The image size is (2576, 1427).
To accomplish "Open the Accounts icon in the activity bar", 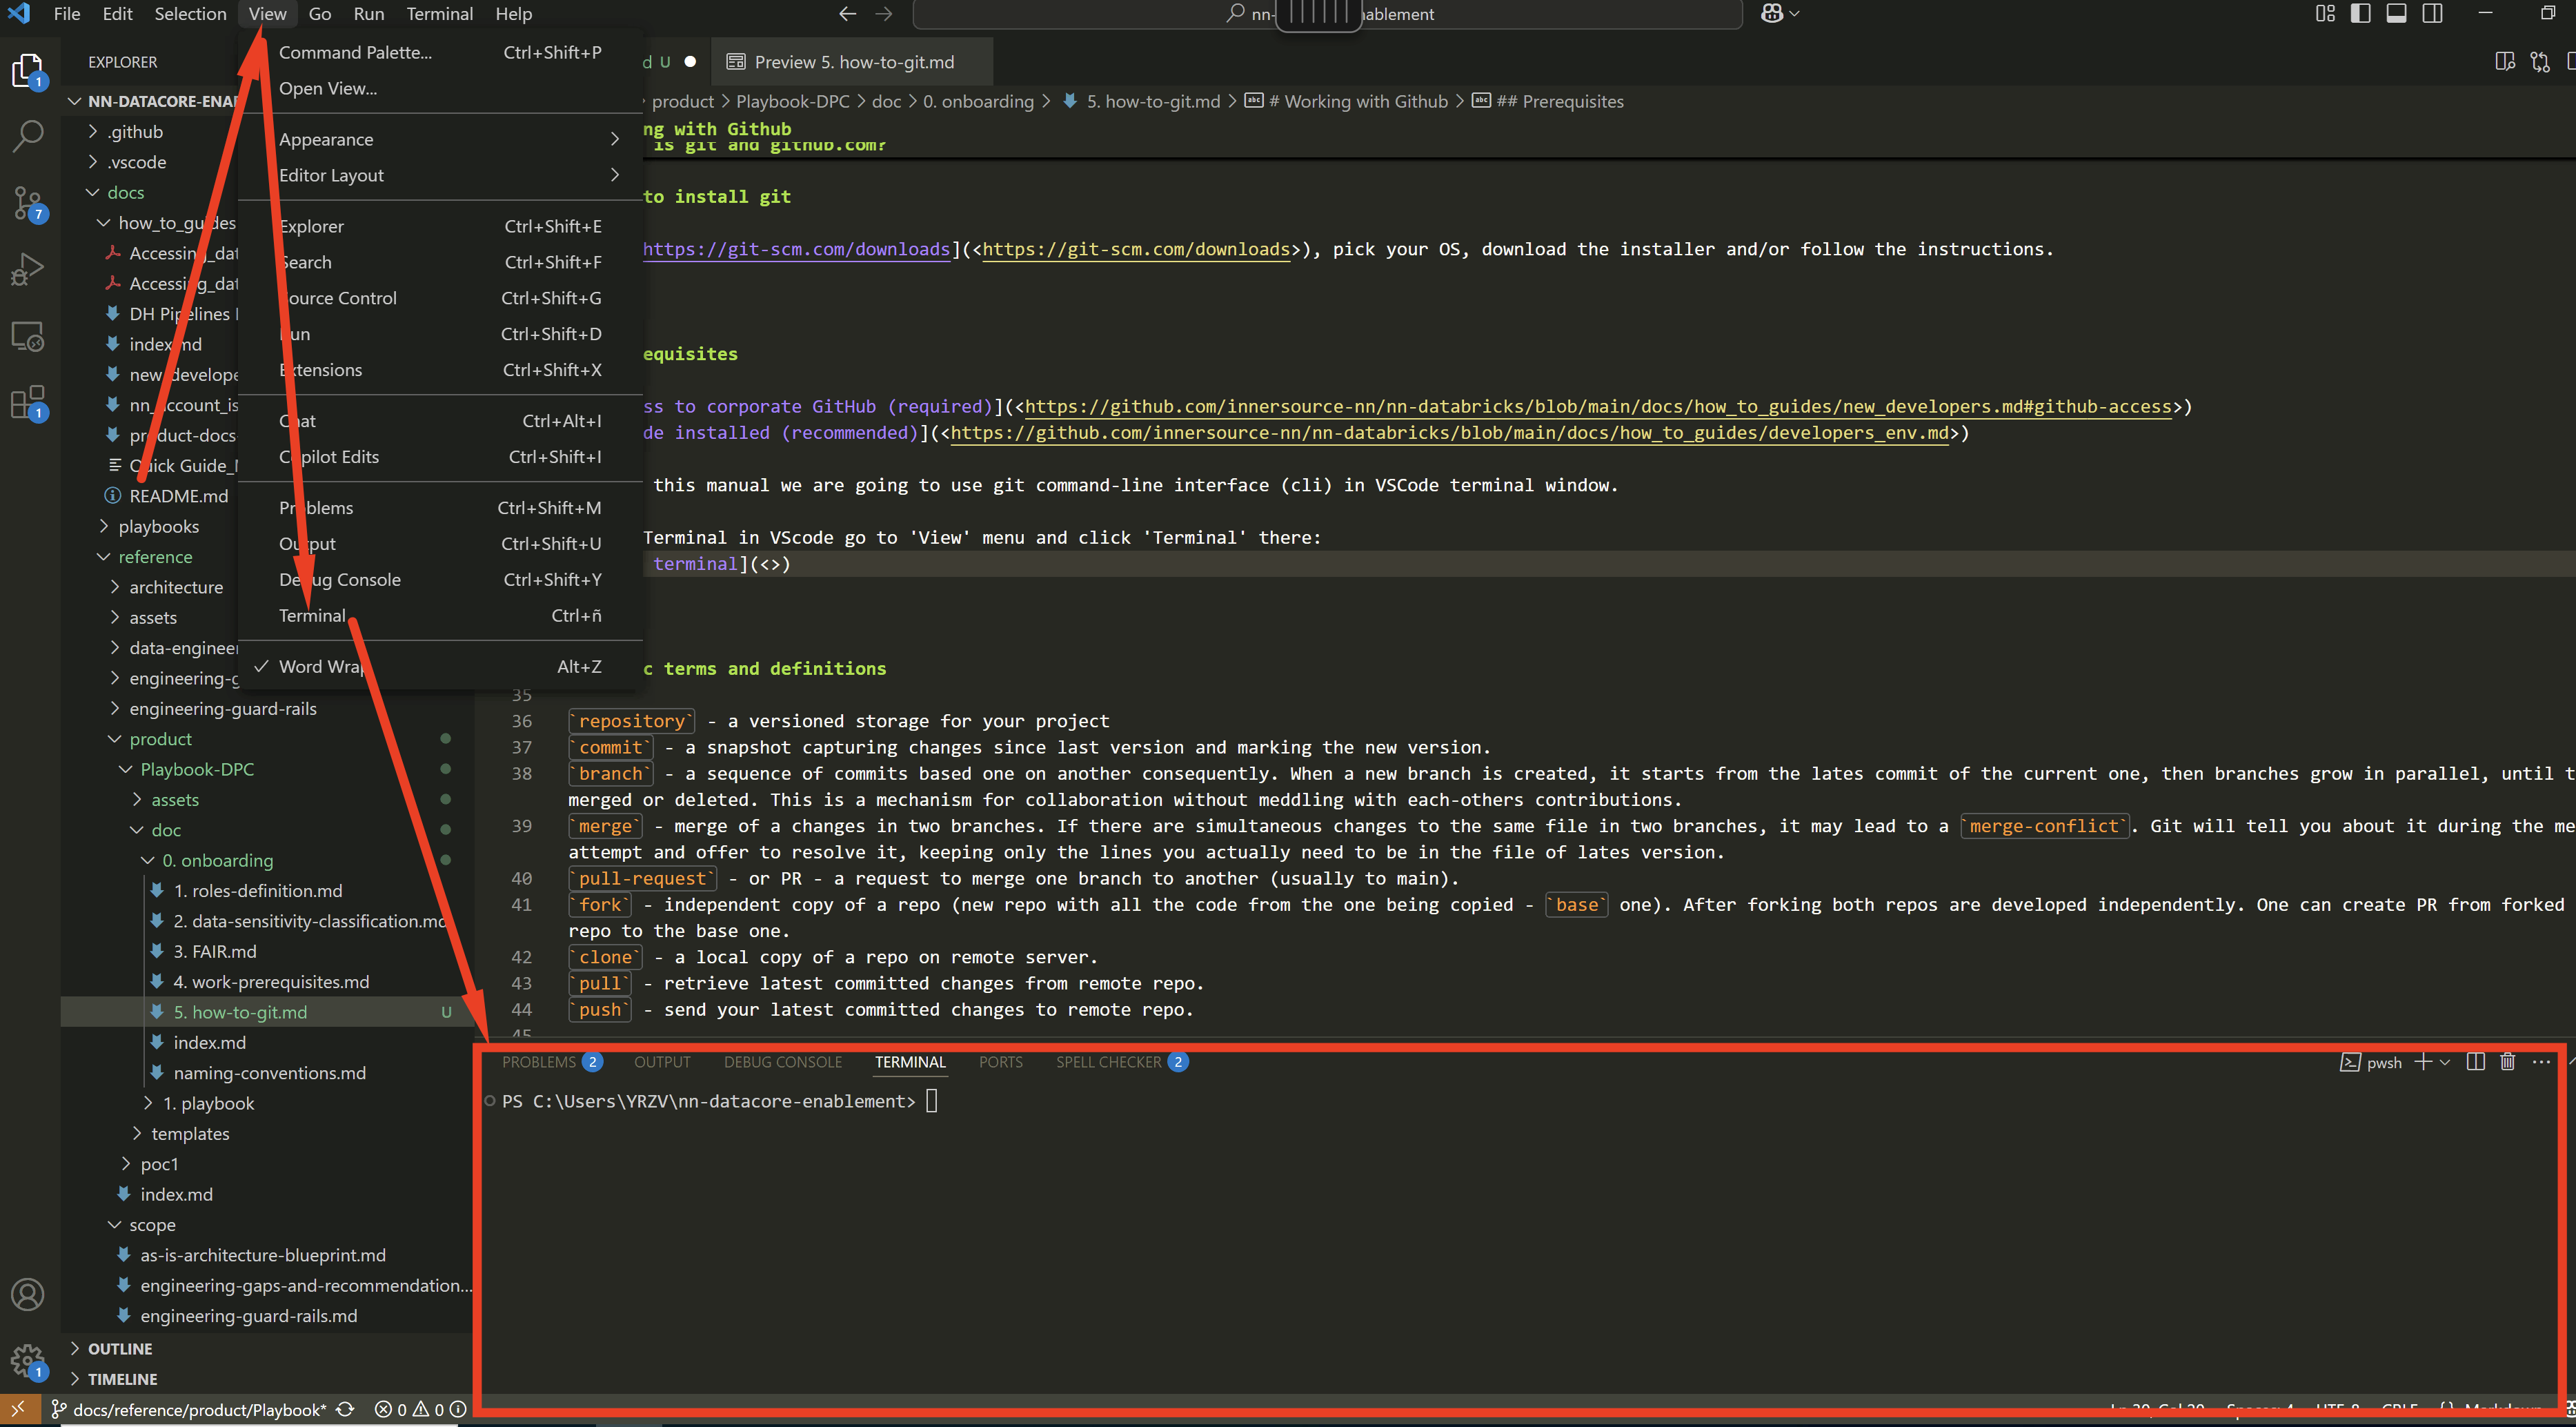I will (x=28, y=1294).
